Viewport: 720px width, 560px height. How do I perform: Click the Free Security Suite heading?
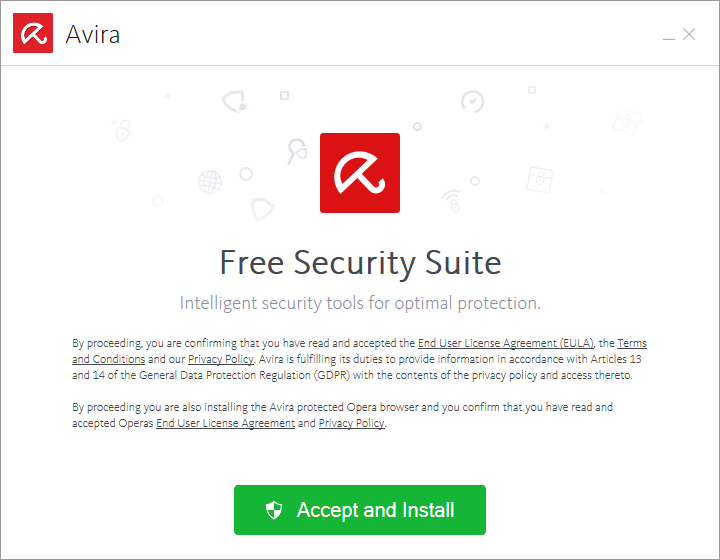[x=360, y=263]
